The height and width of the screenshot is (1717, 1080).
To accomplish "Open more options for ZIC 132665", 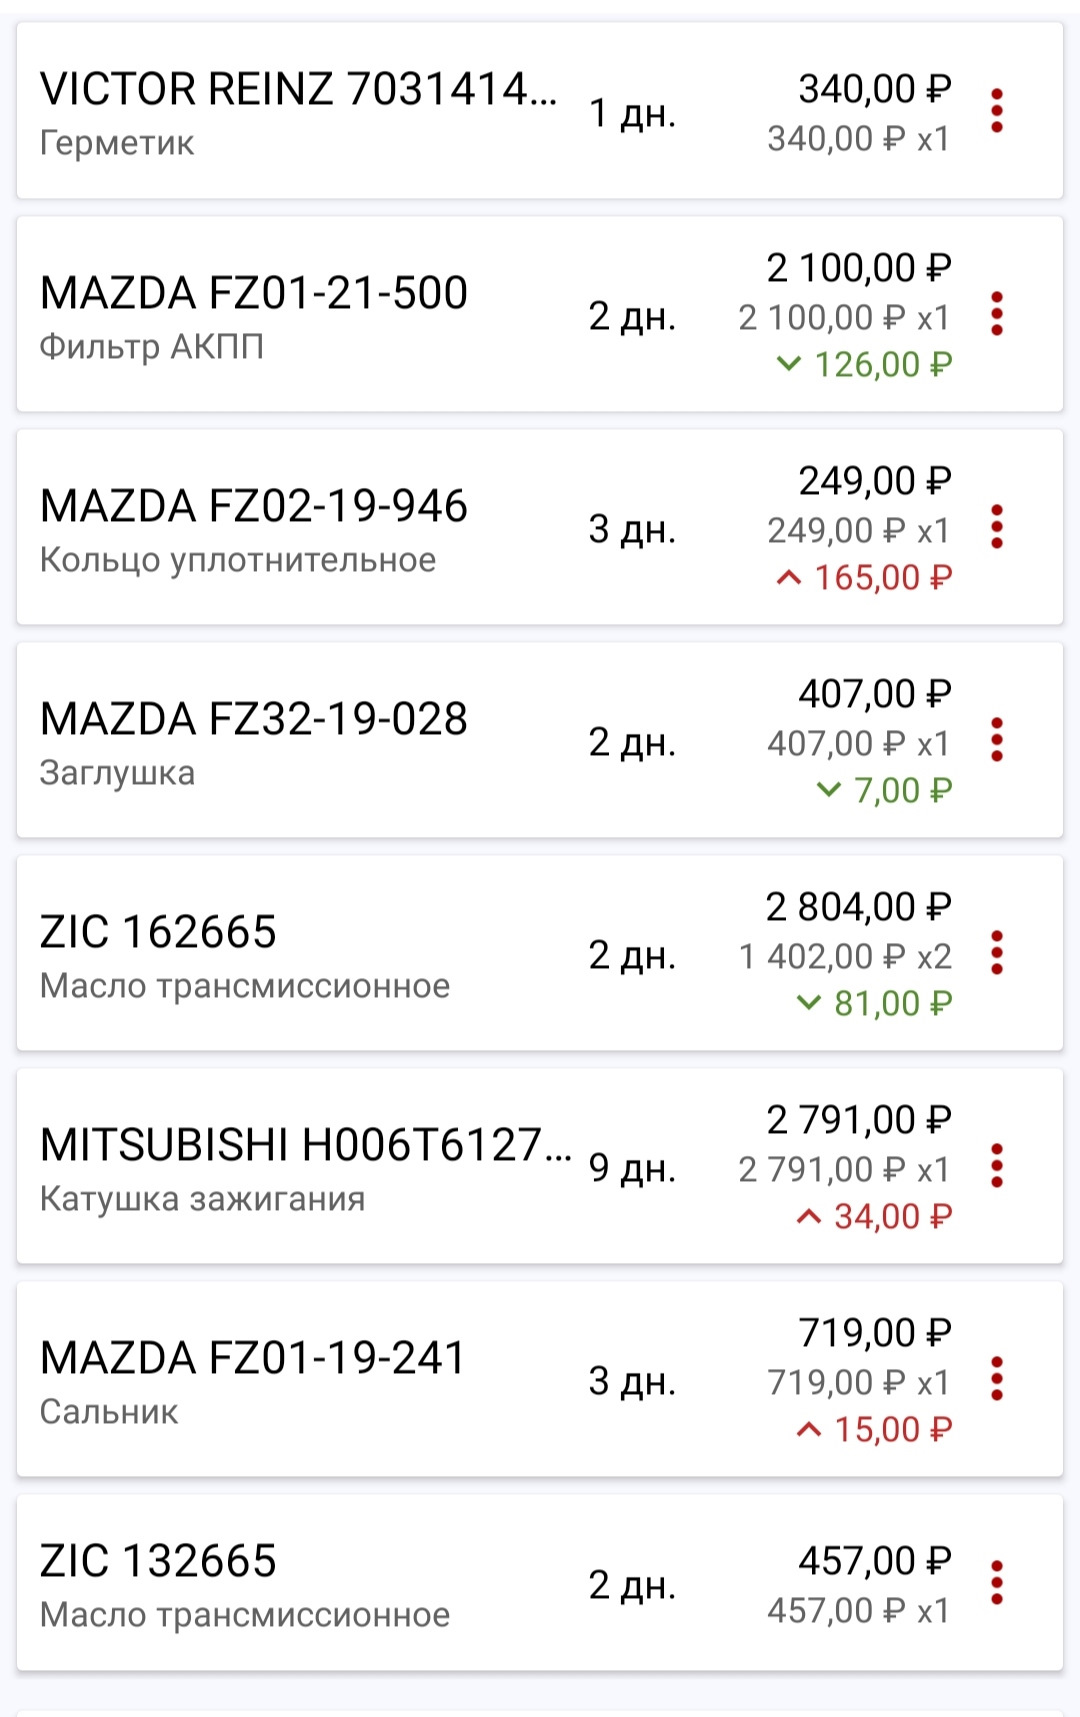I will (996, 1583).
